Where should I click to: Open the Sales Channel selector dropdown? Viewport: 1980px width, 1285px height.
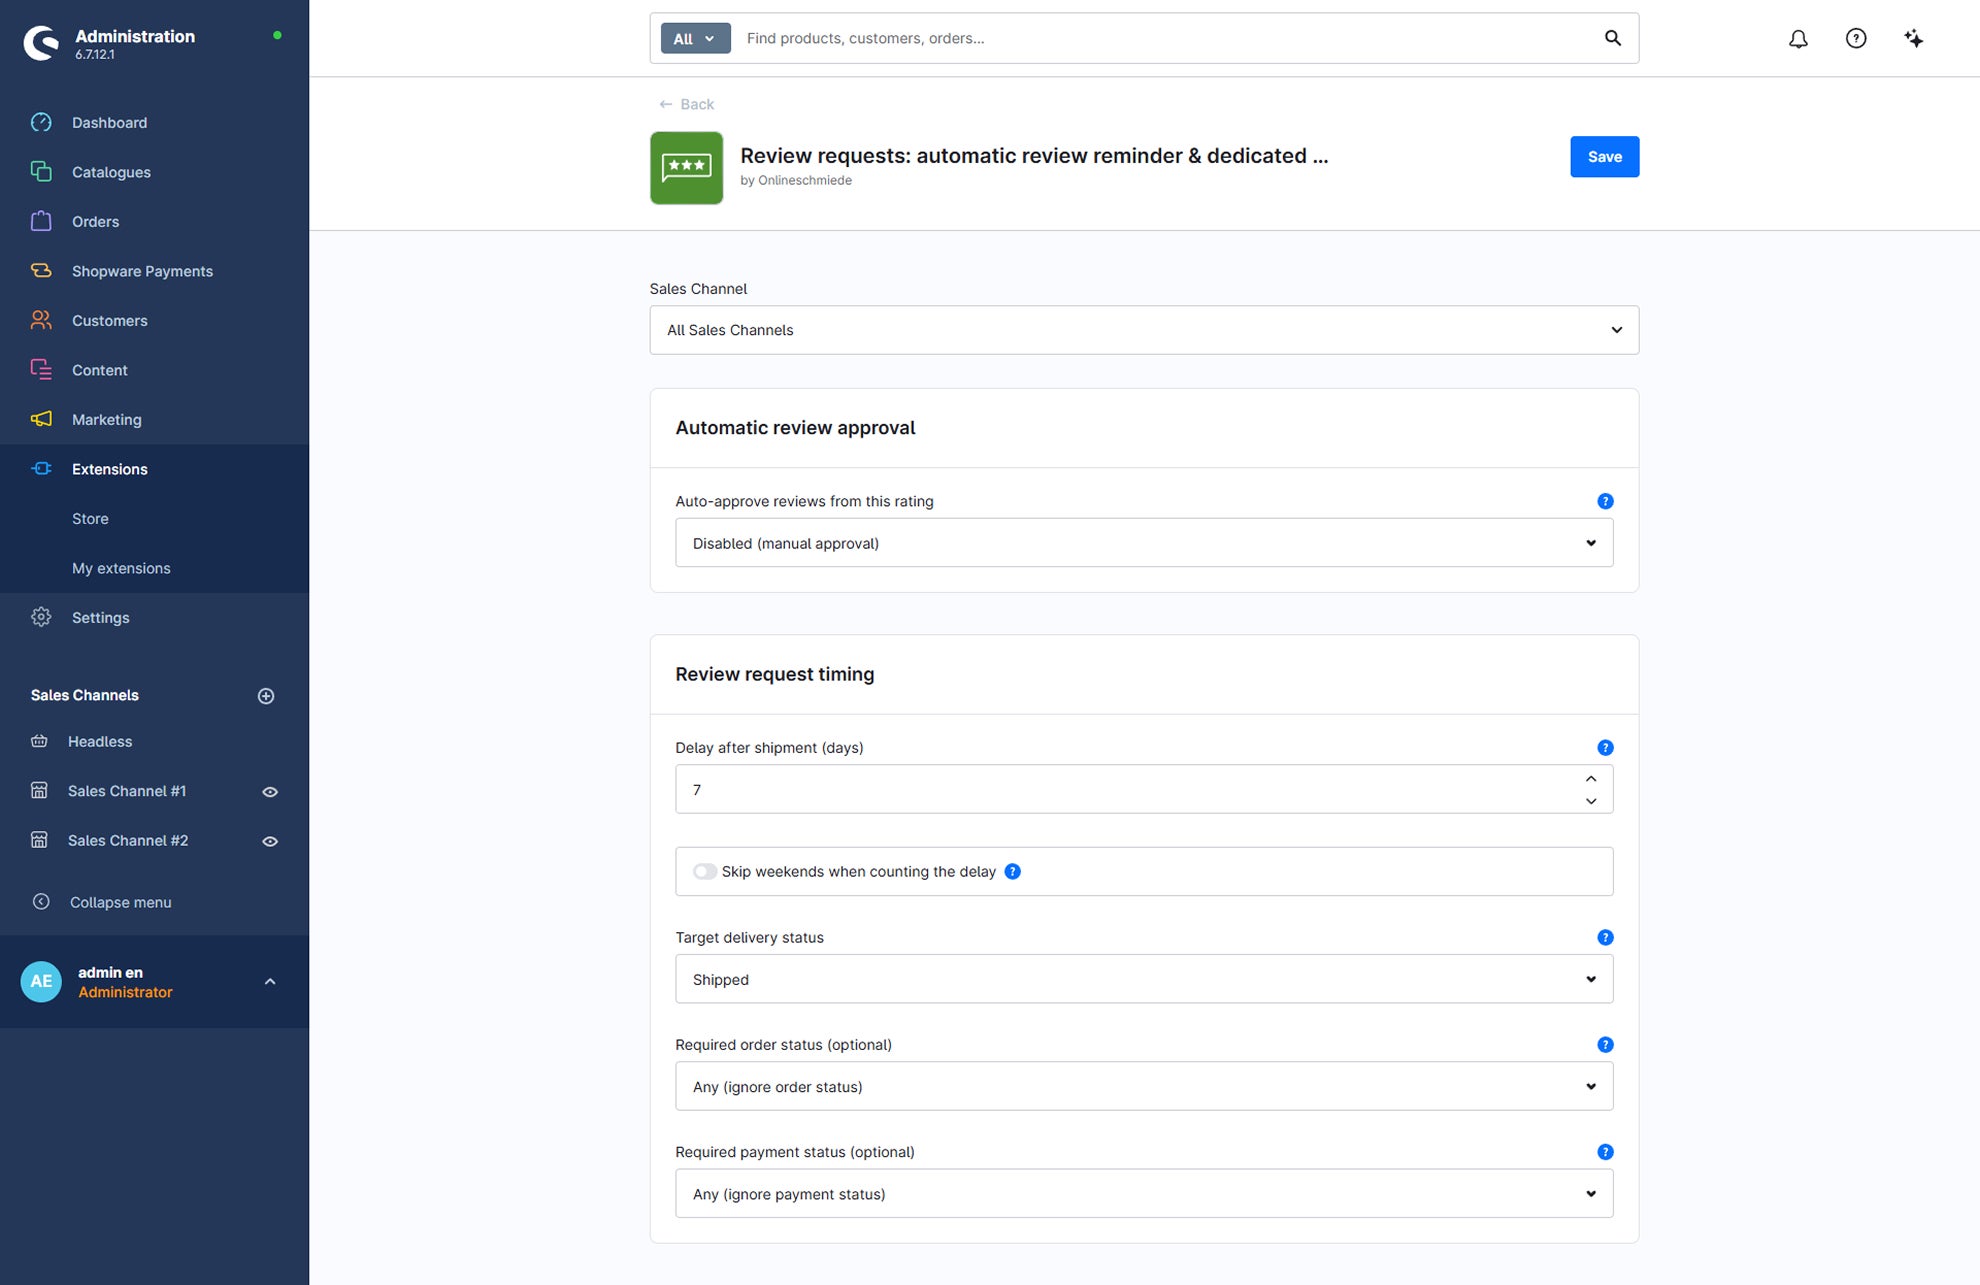[x=1144, y=330]
